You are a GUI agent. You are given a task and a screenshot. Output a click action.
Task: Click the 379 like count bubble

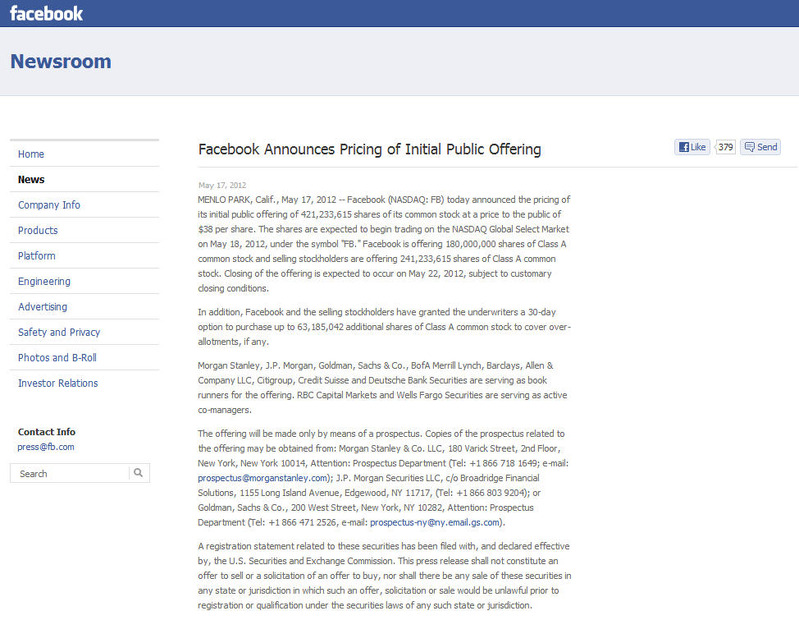725,147
